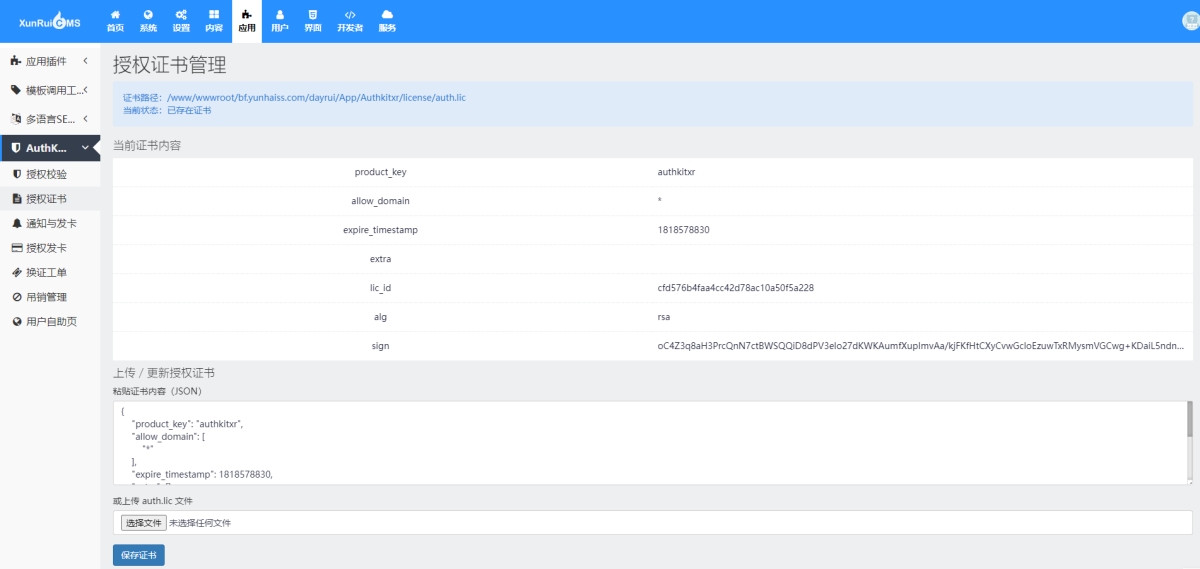Screen dimensions: 1200x569
Task: Click the expire_timestamp row label
Action: click(x=380, y=230)
